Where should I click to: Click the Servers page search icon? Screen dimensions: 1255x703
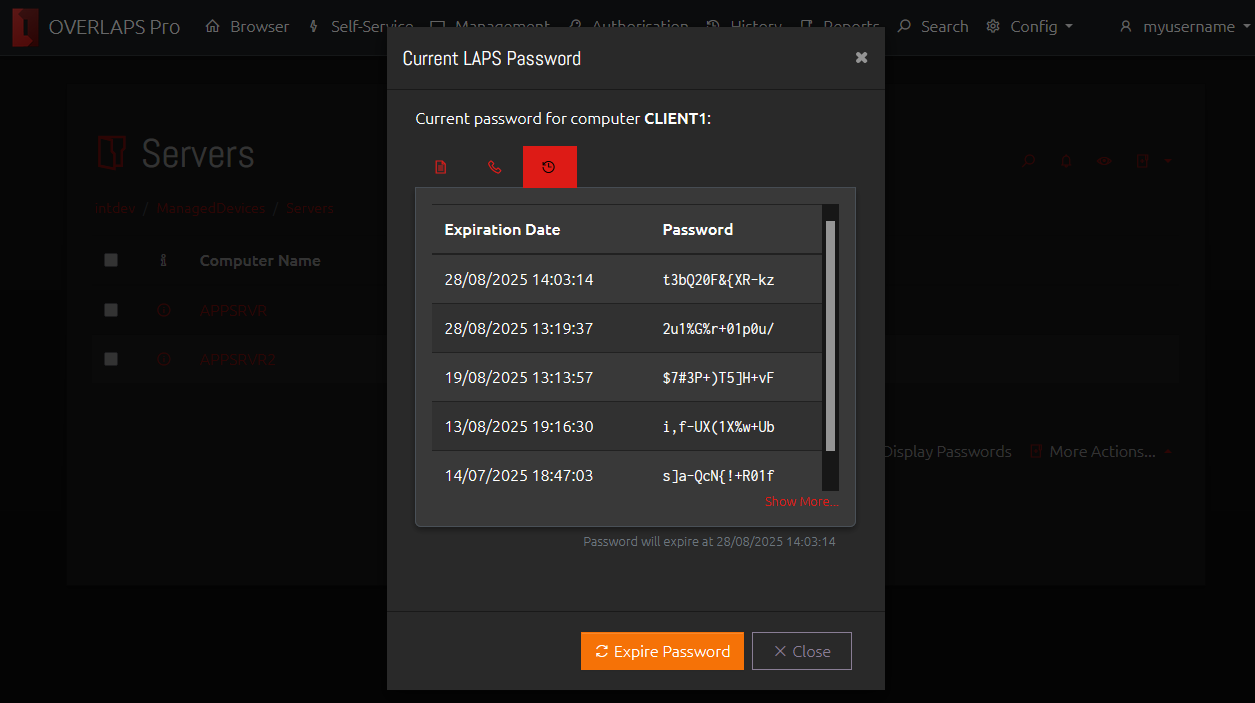(x=1028, y=160)
